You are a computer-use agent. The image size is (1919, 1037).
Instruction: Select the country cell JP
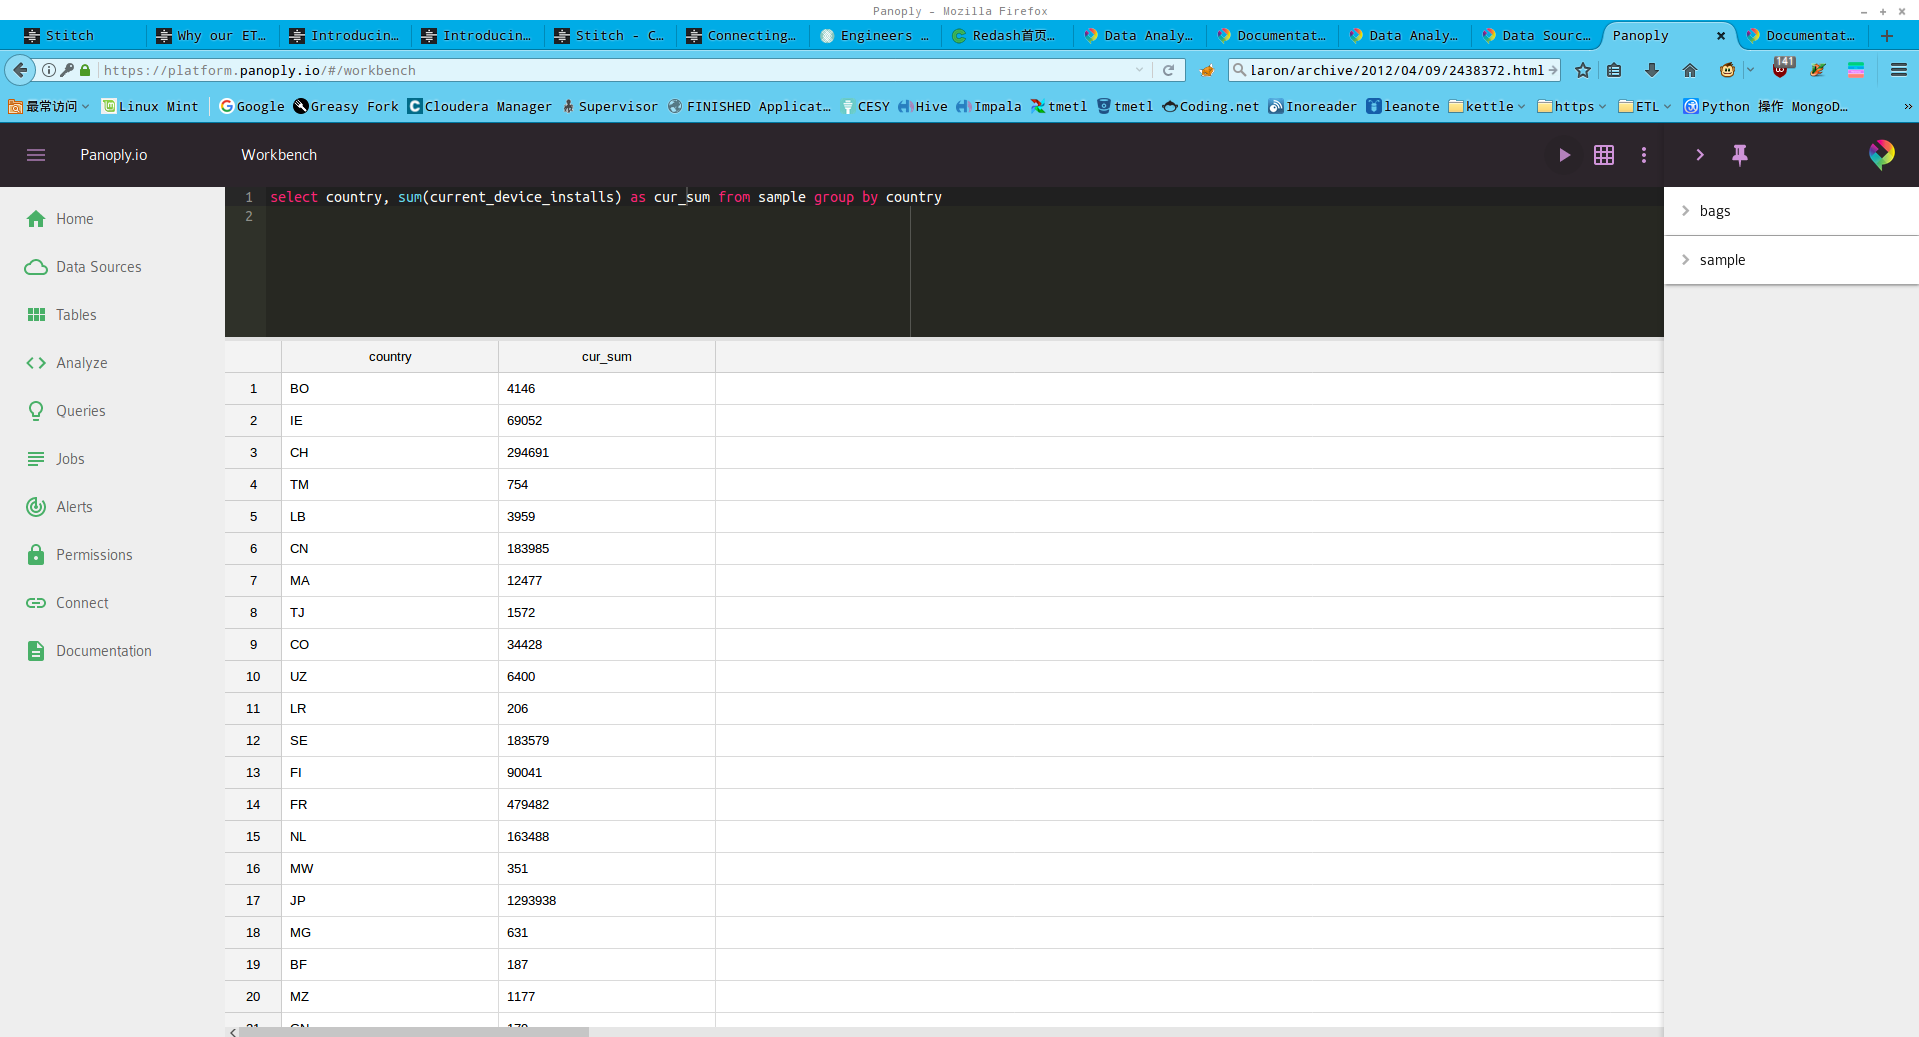coord(390,901)
